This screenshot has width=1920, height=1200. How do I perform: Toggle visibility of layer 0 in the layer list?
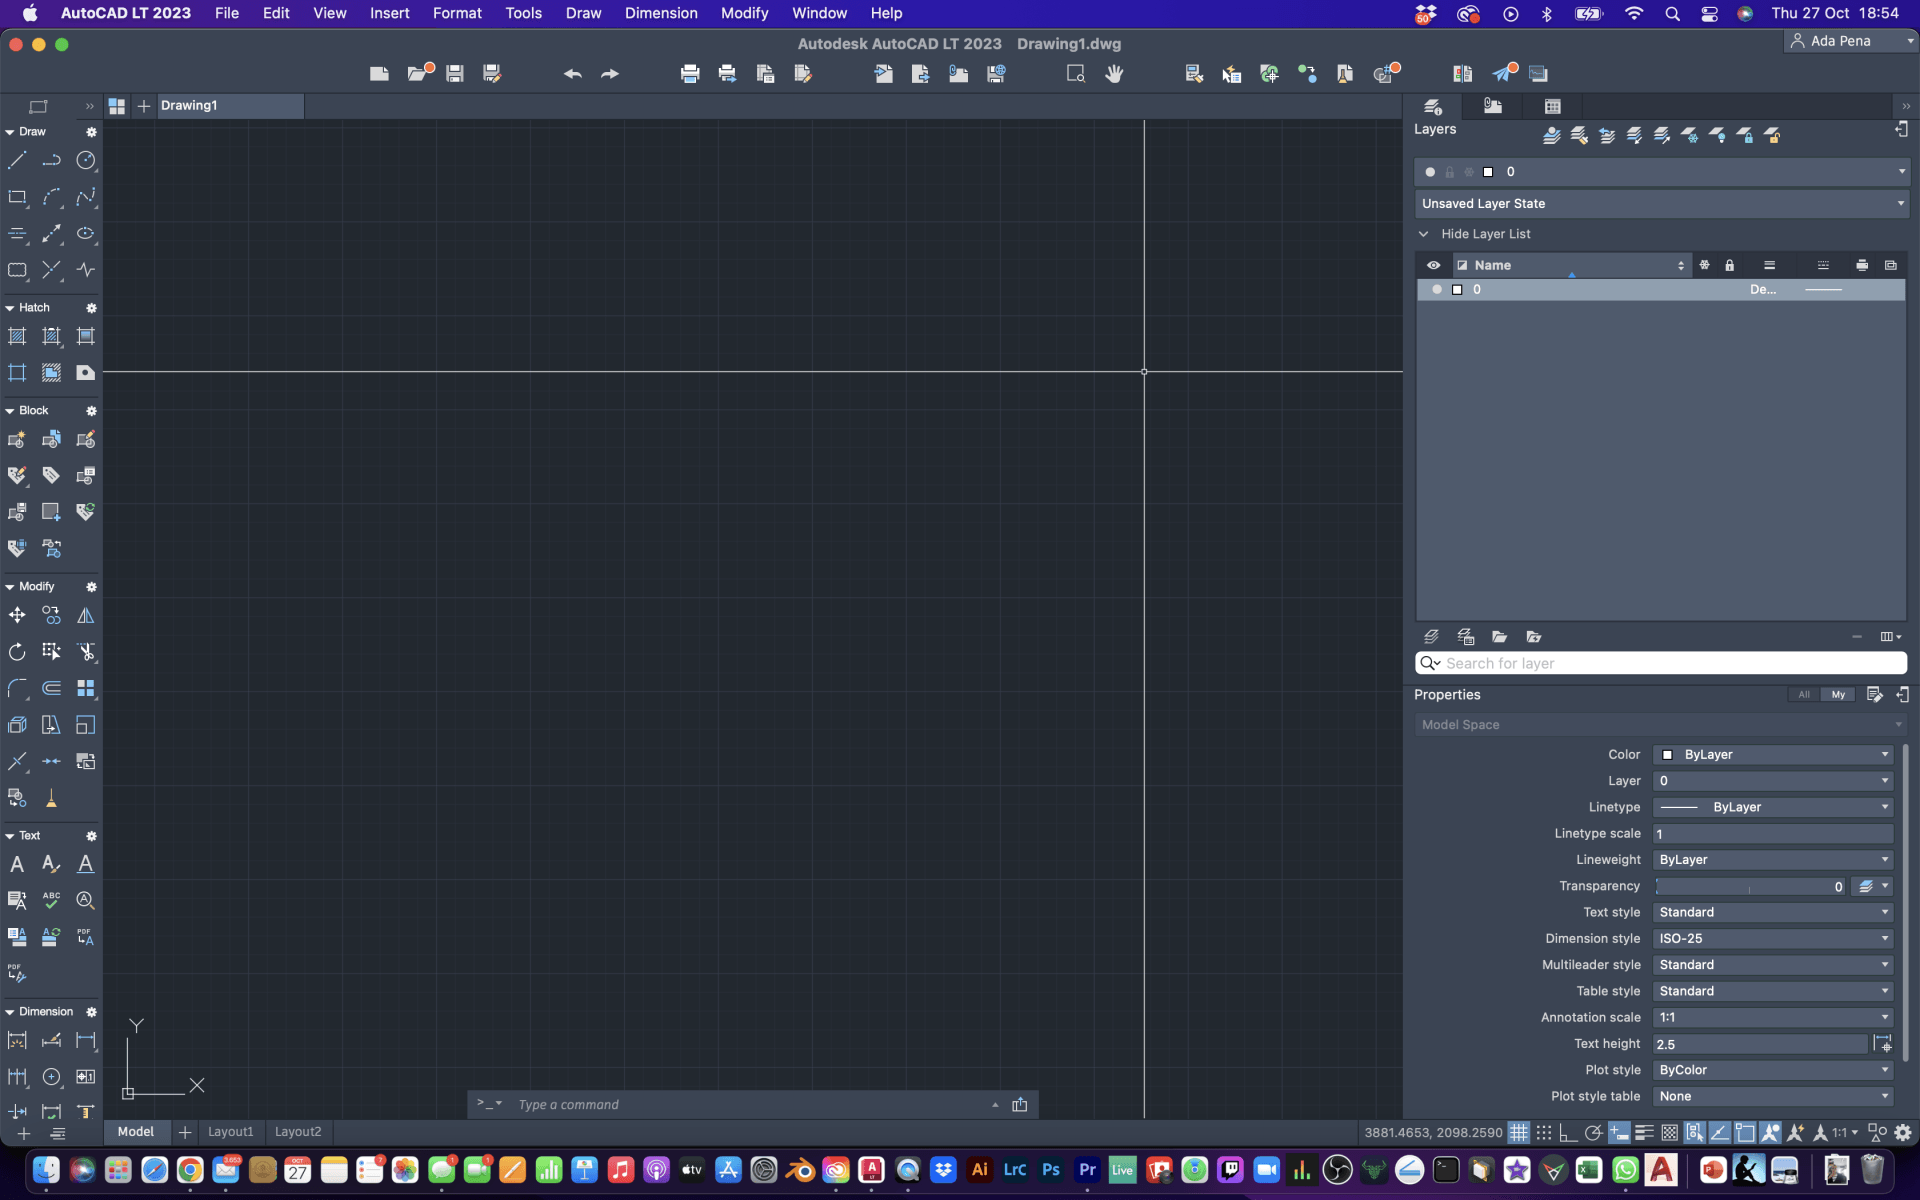[1437, 289]
